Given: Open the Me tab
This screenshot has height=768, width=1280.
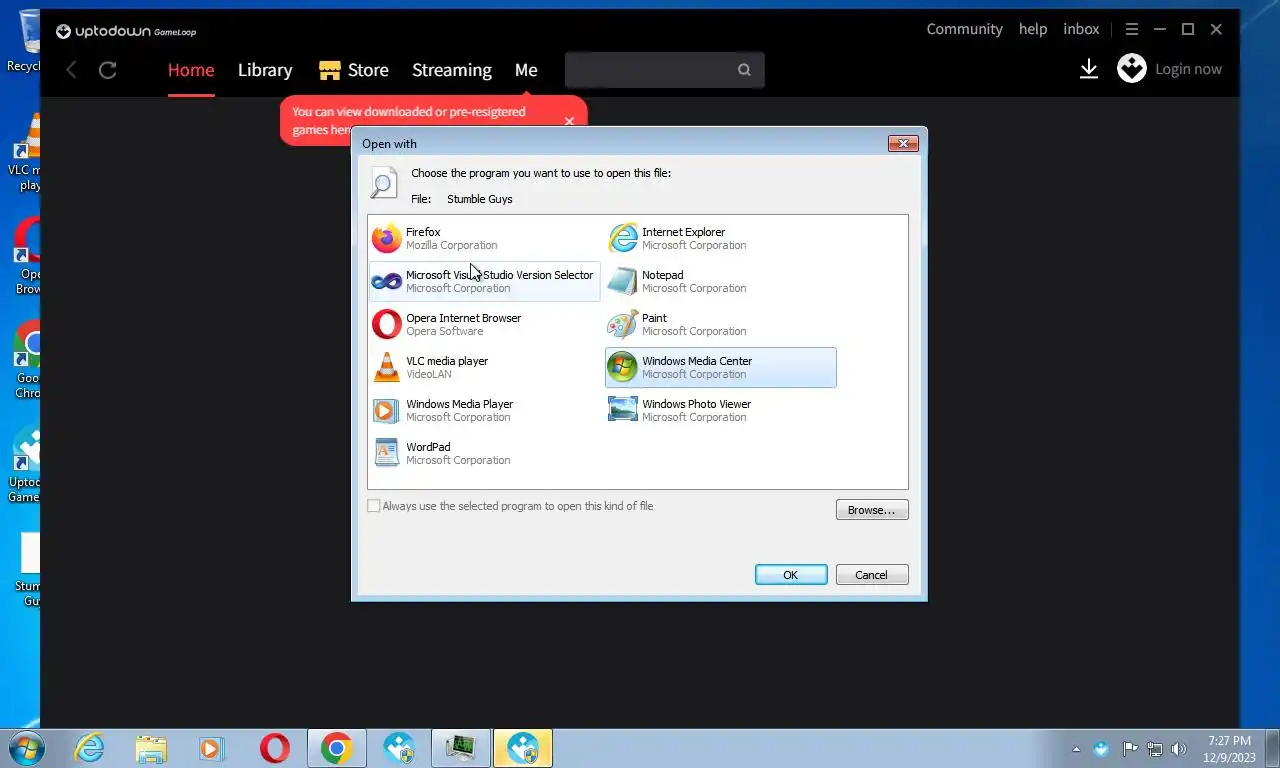Looking at the screenshot, I should click(526, 70).
